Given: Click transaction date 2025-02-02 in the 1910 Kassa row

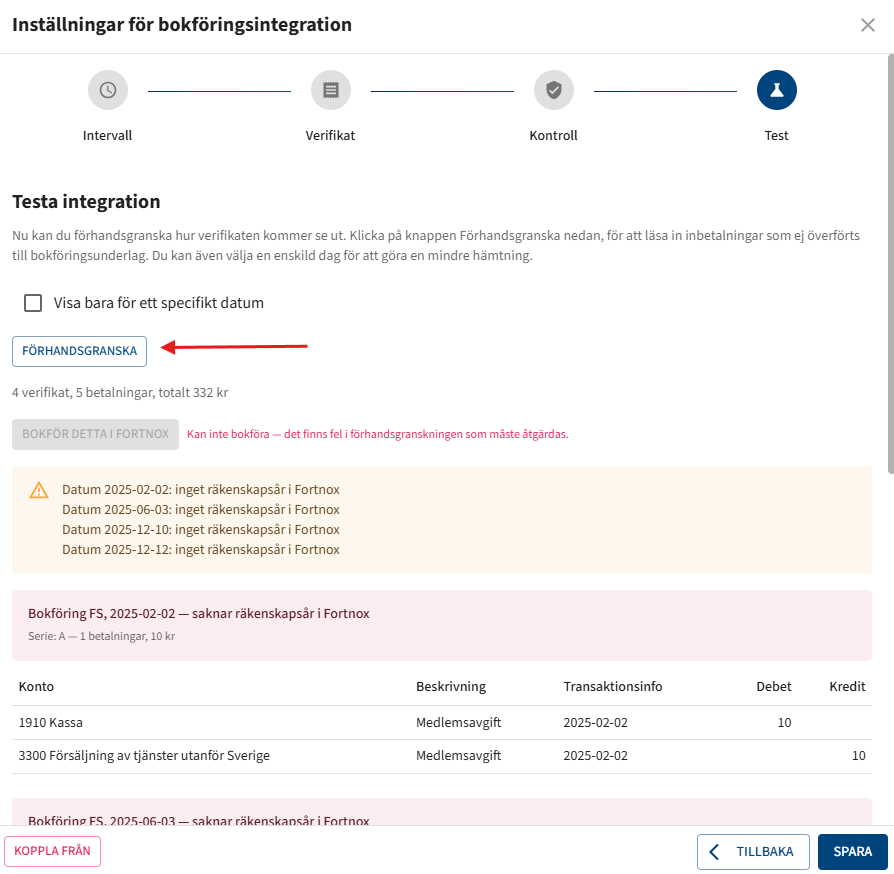Looking at the screenshot, I should pyautogui.click(x=595, y=723).
